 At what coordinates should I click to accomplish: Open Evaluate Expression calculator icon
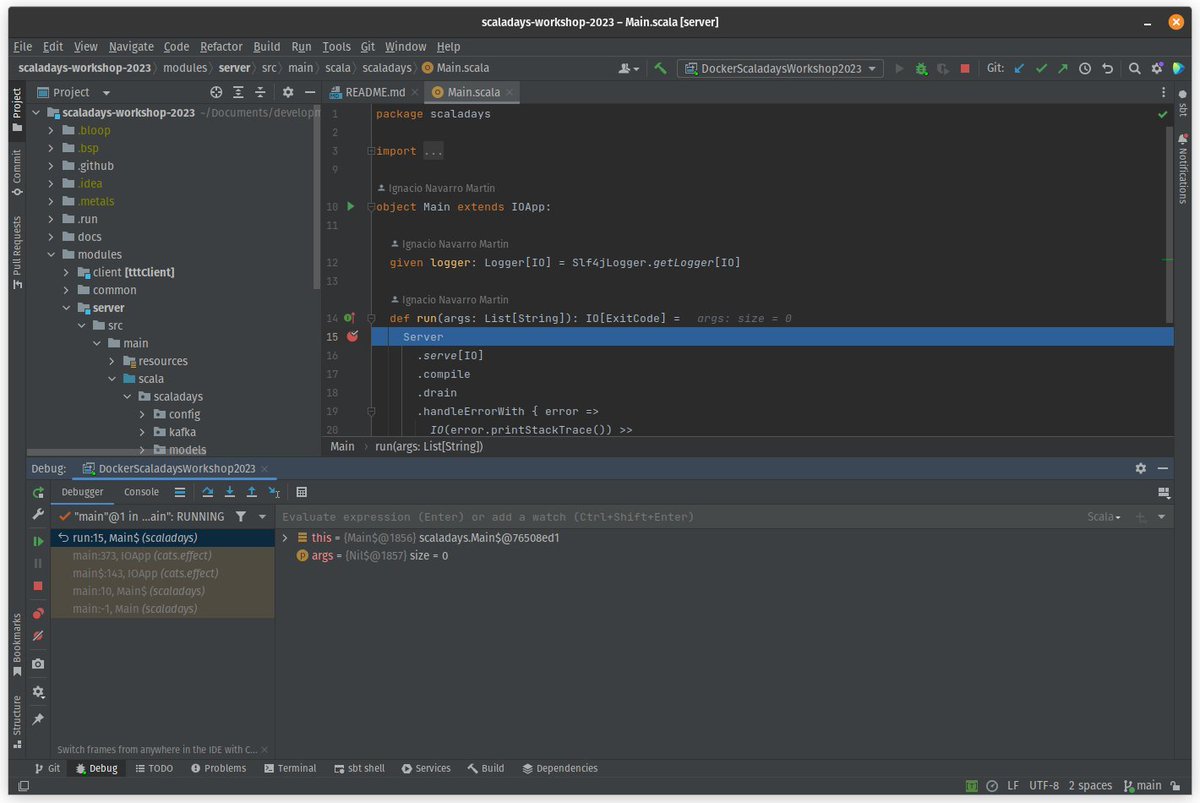click(302, 492)
